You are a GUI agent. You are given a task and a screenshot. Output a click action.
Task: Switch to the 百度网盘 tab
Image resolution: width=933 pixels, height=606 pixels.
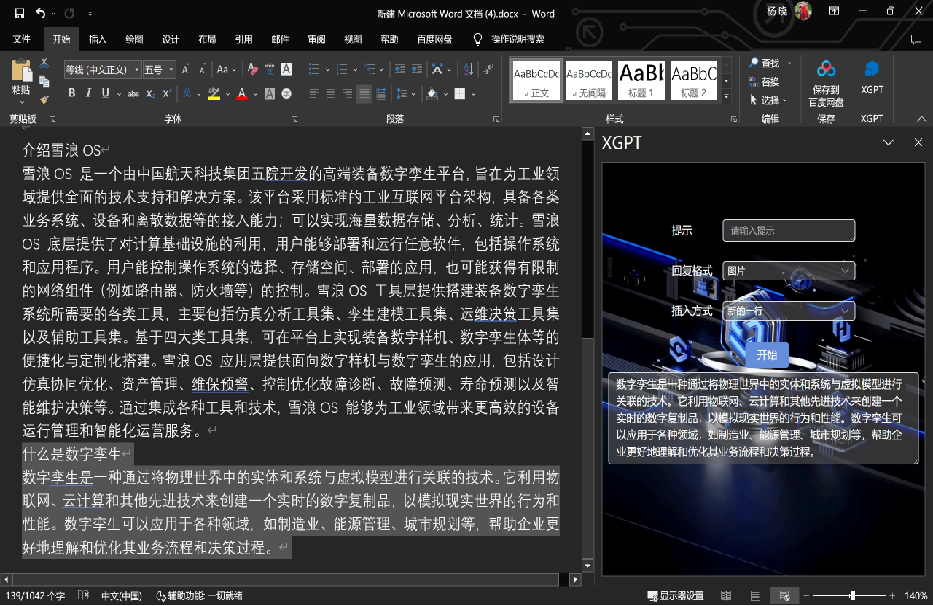point(434,39)
